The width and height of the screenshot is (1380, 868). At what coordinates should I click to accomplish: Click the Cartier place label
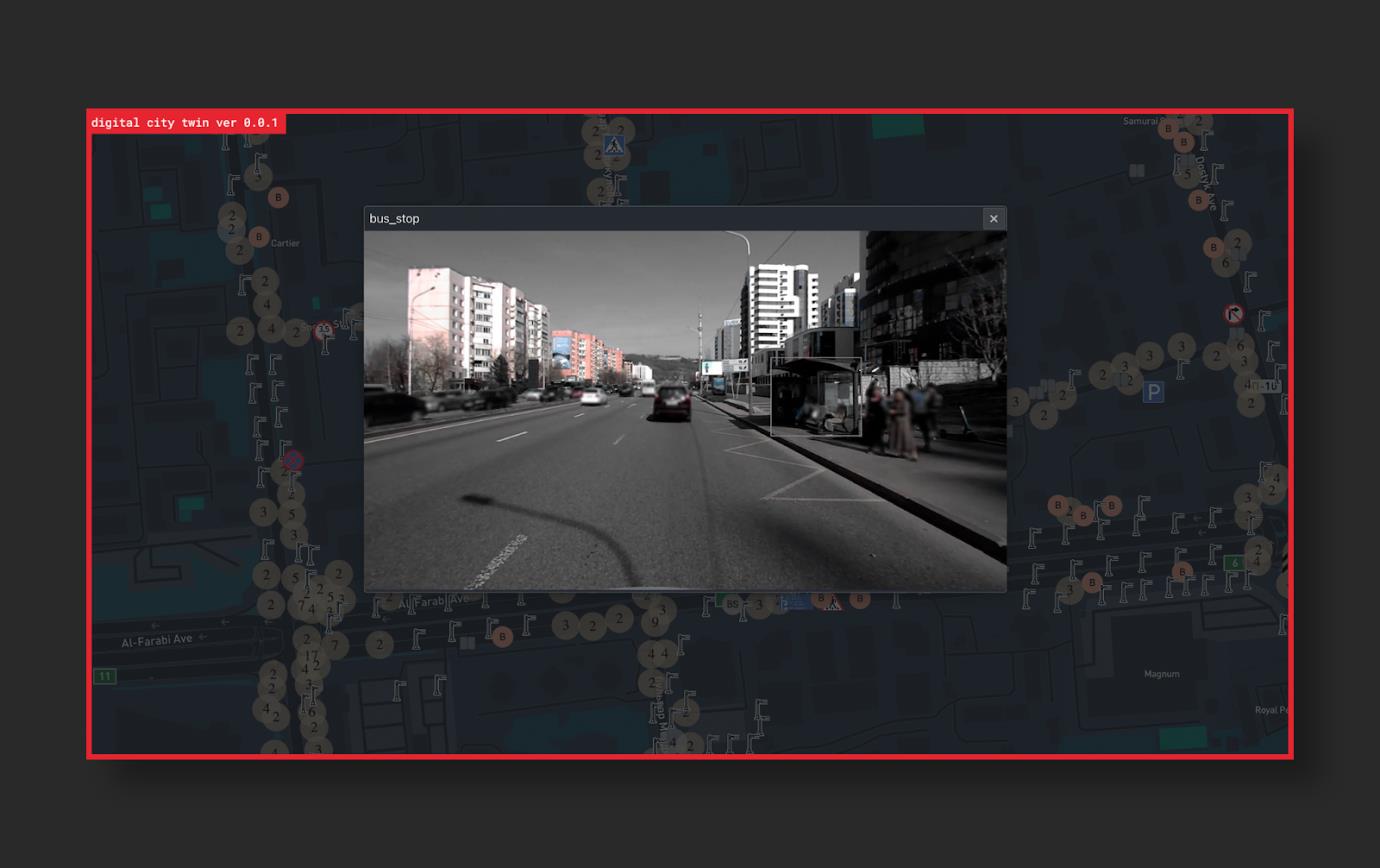click(x=285, y=243)
